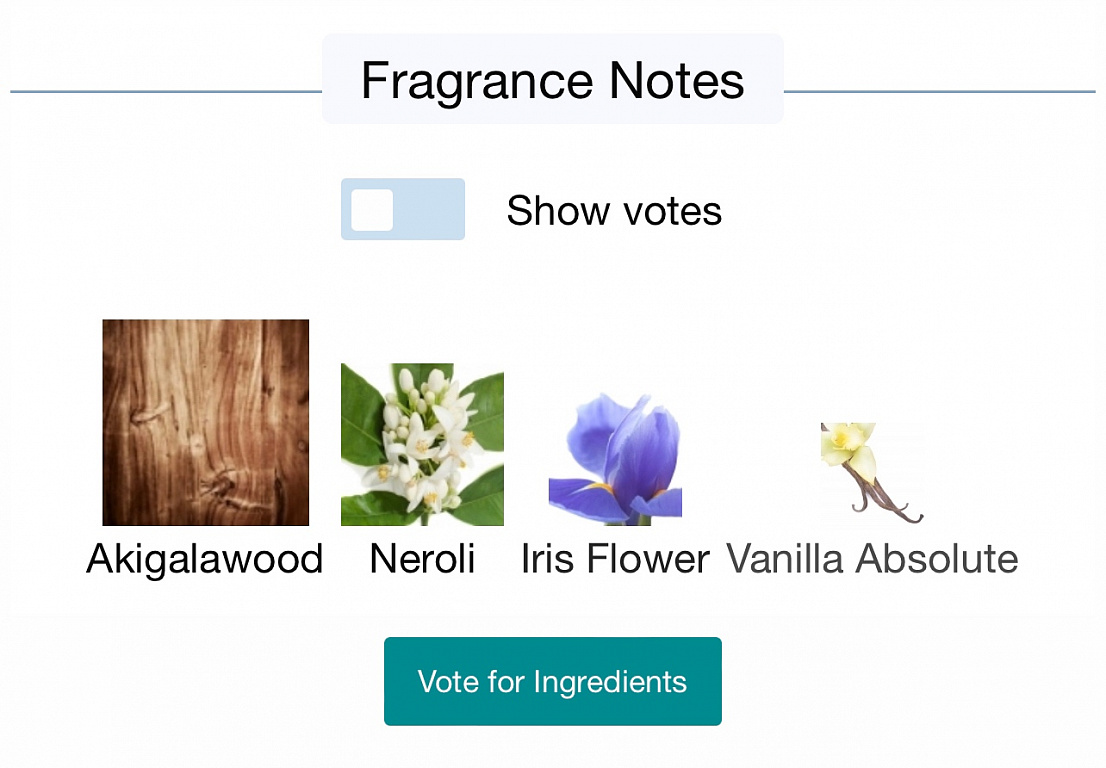1106x768 pixels.
Task: Click divider line right of Fragrance Notes
Action: click(x=940, y=92)
